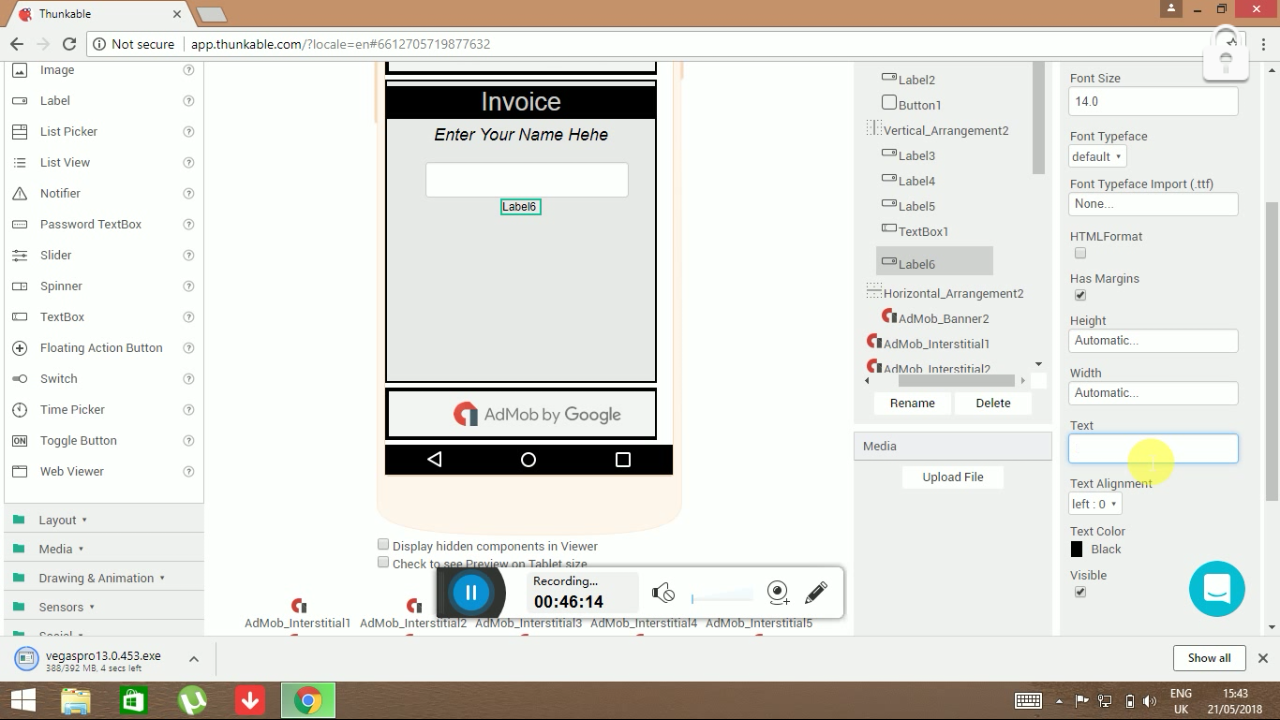Open the Text Alignment dropdown

(x=1094, y=503)
